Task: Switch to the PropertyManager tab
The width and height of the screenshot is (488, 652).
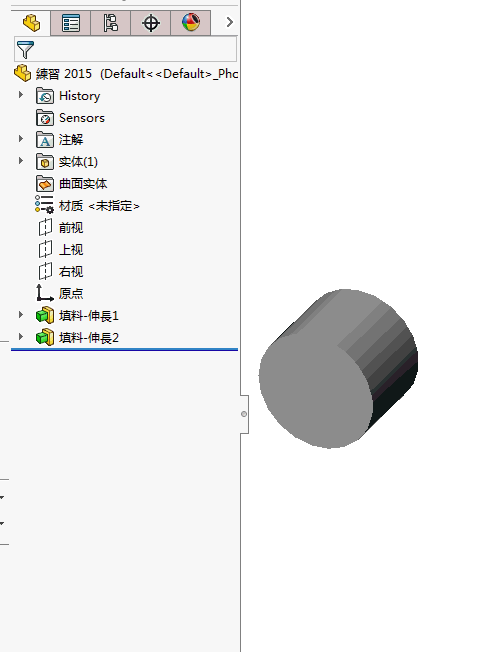Action: click(x=71, y=23)
